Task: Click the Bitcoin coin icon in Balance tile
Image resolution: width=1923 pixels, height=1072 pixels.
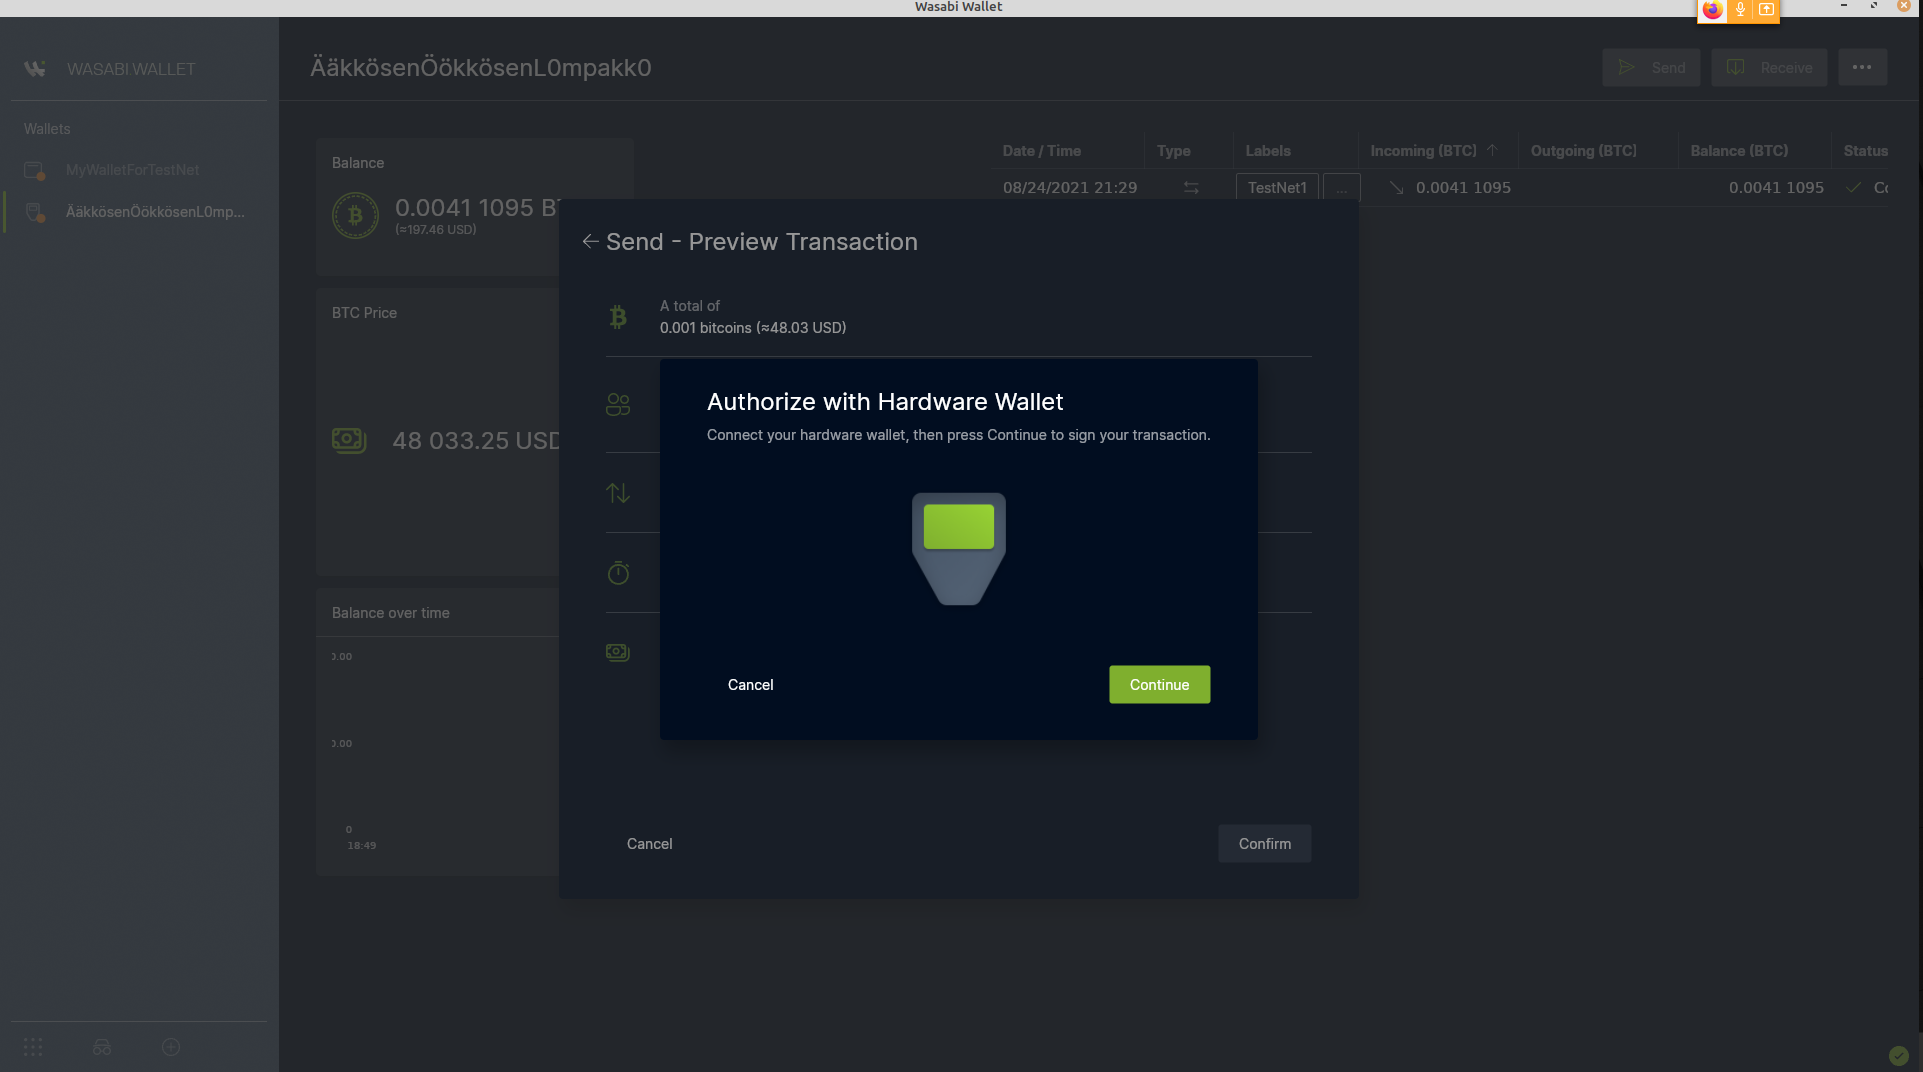Action: point(355,215)
